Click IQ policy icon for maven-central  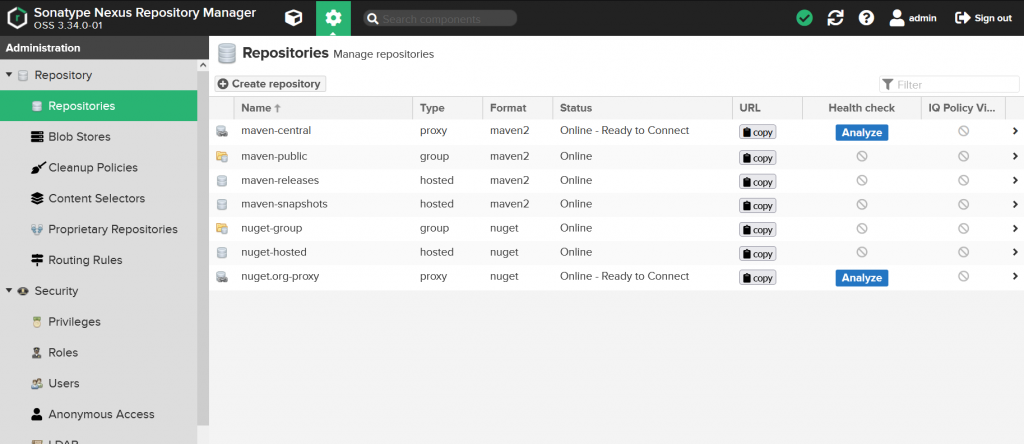[963, 131]
